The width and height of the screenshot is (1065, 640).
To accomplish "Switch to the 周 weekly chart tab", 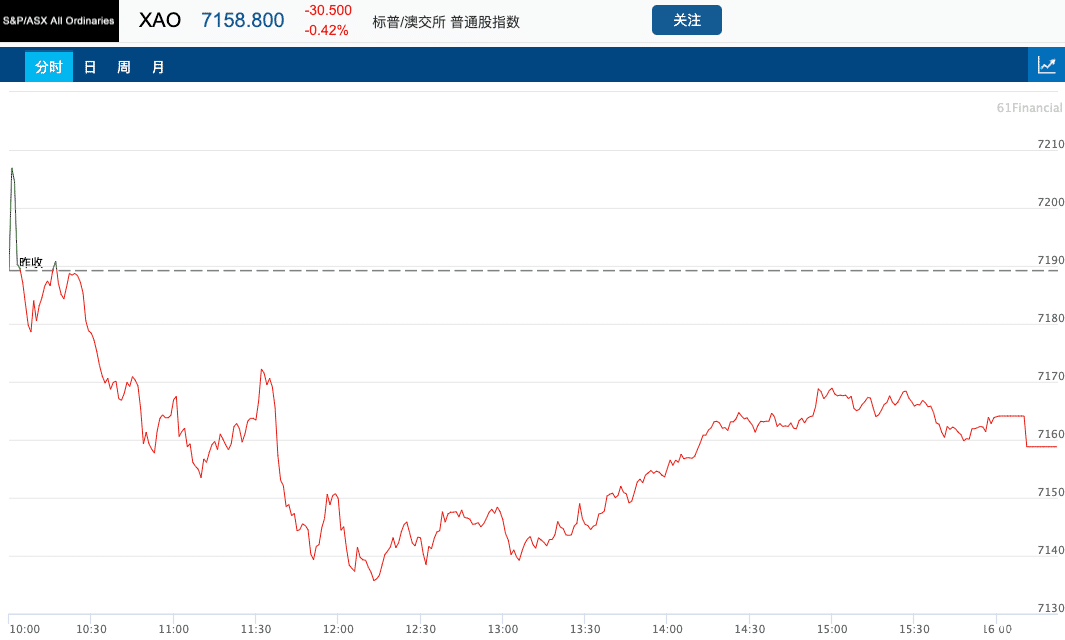I will point(124,67).
